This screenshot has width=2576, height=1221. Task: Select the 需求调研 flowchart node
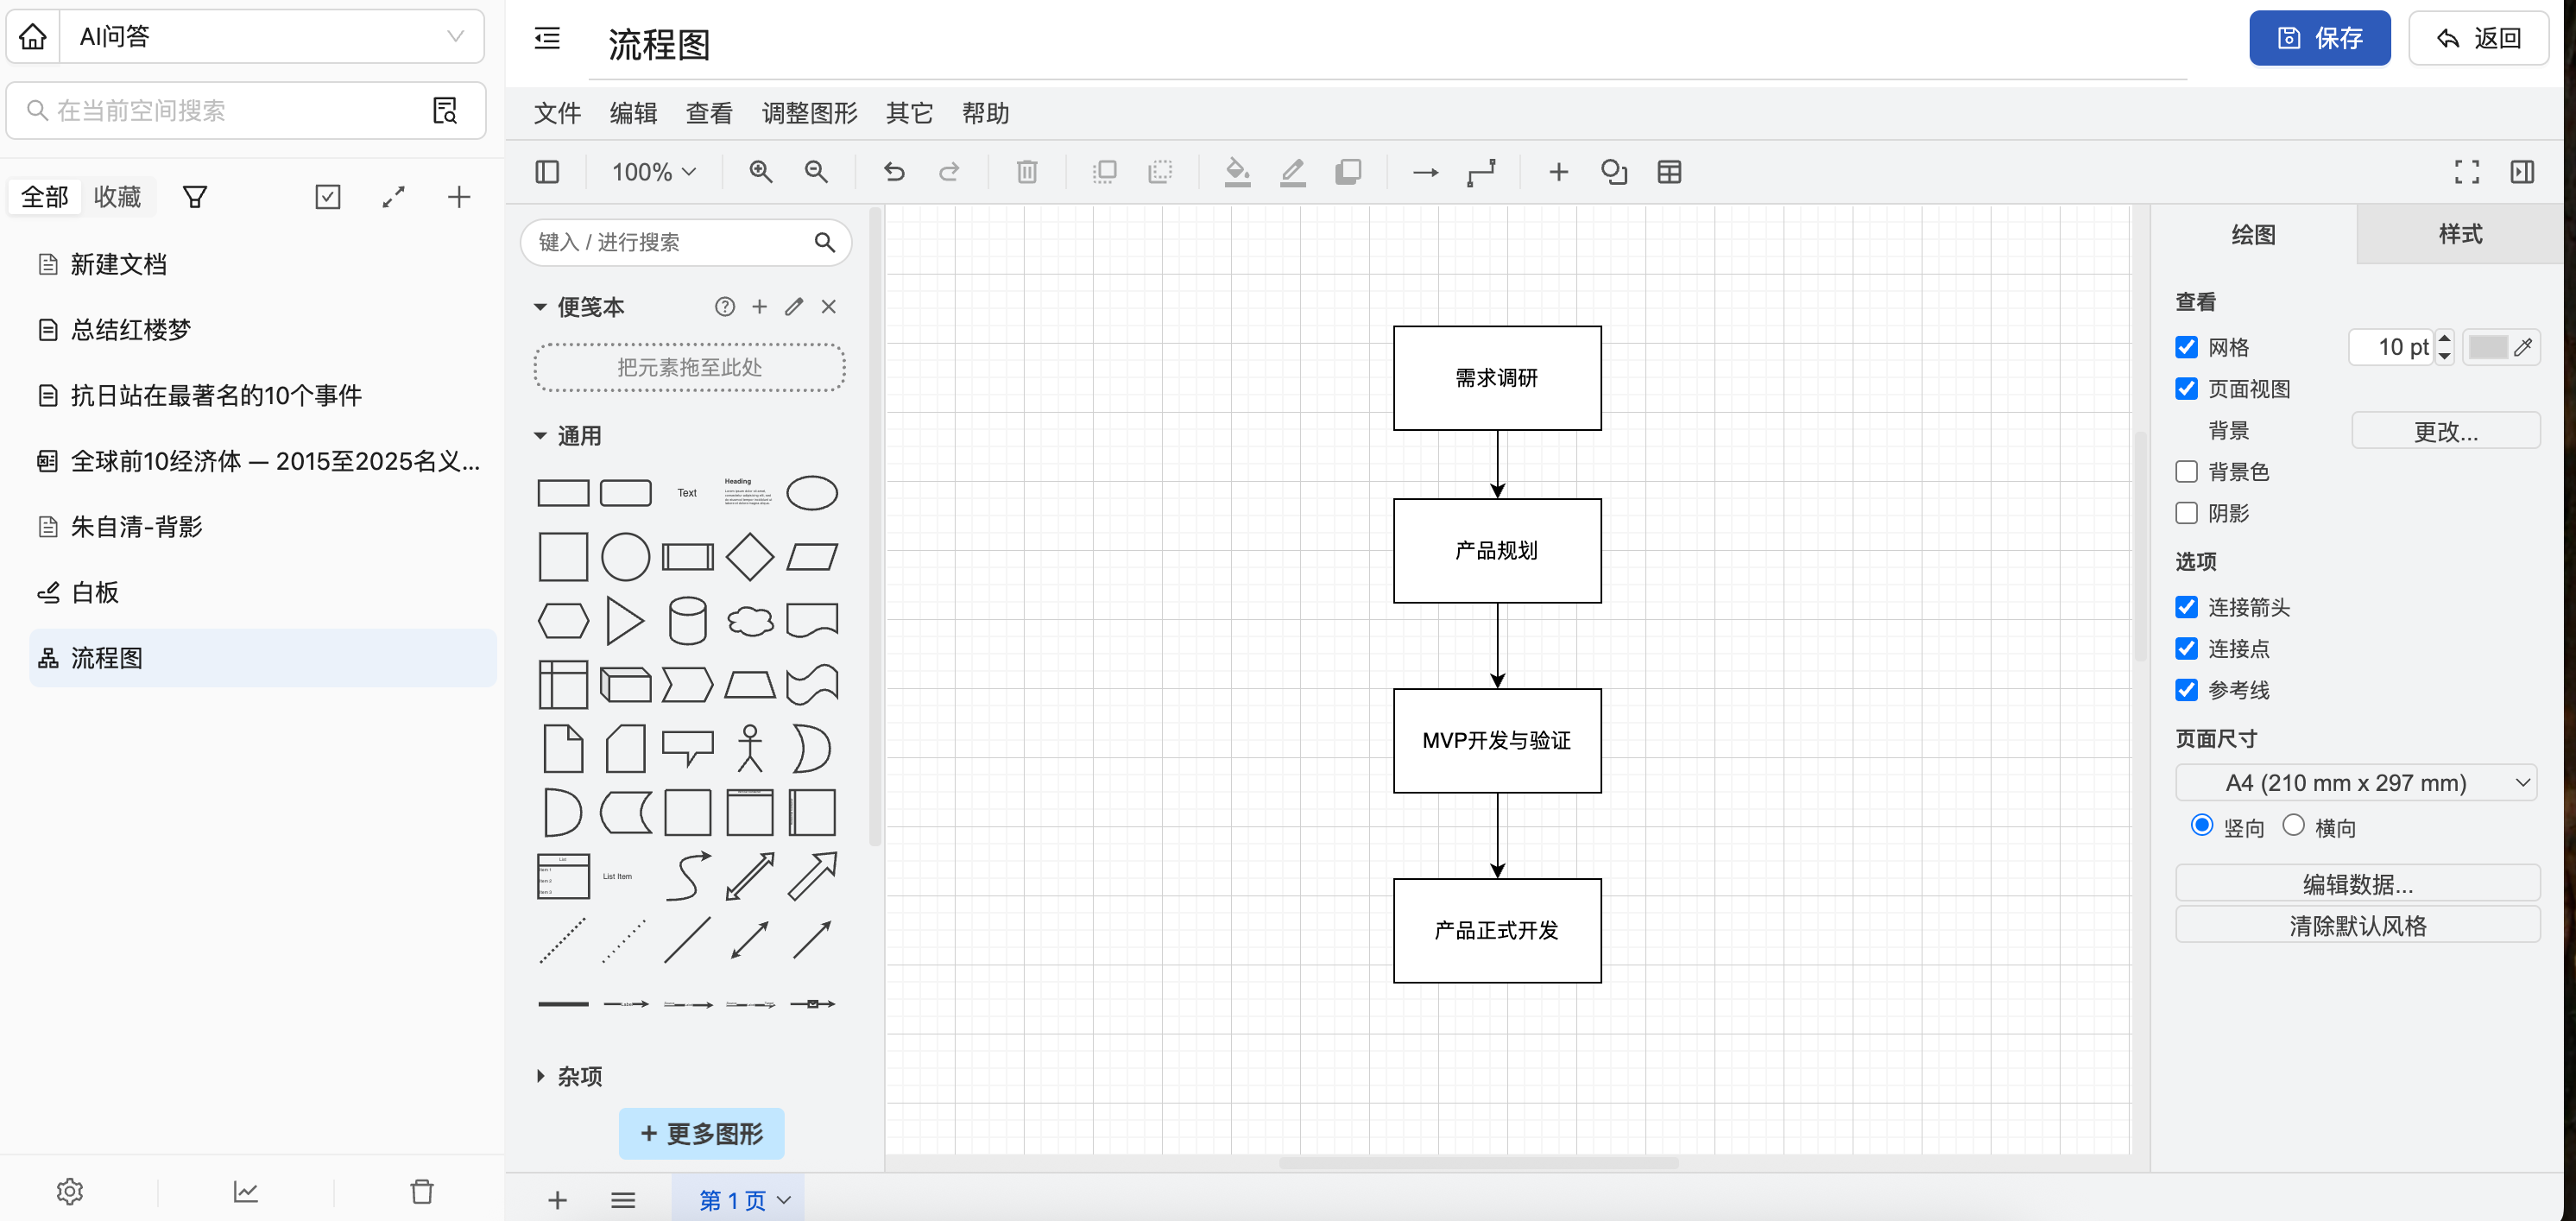[x=1497, y=378]
